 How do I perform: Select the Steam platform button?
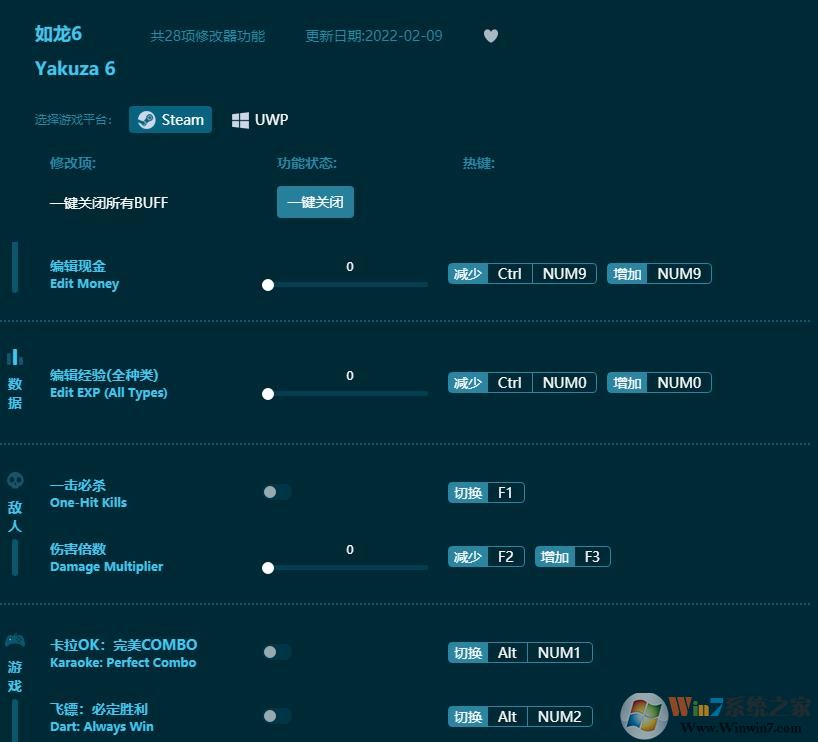point(171,119)
